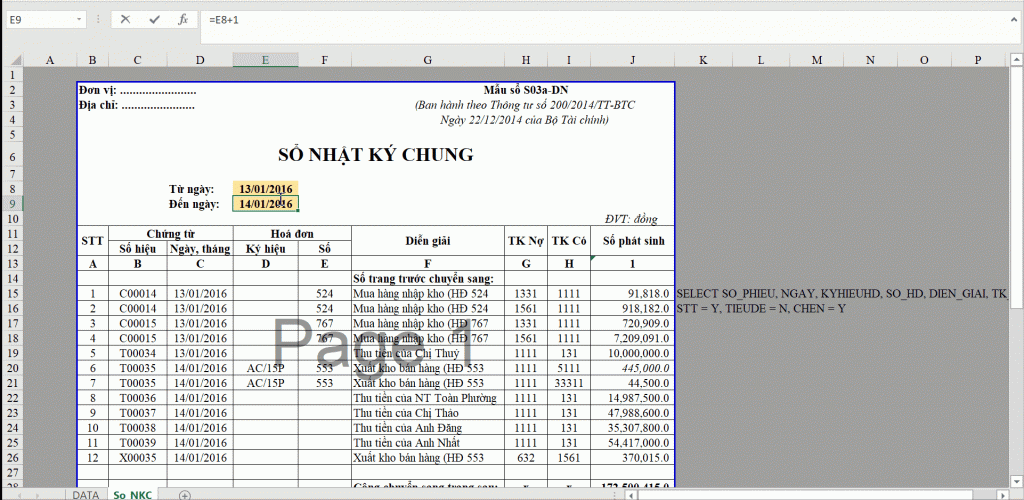Click the Cancel (X) formula bar icon
The height and width of the screenshot is (500, 1024).
click(125, 19)
